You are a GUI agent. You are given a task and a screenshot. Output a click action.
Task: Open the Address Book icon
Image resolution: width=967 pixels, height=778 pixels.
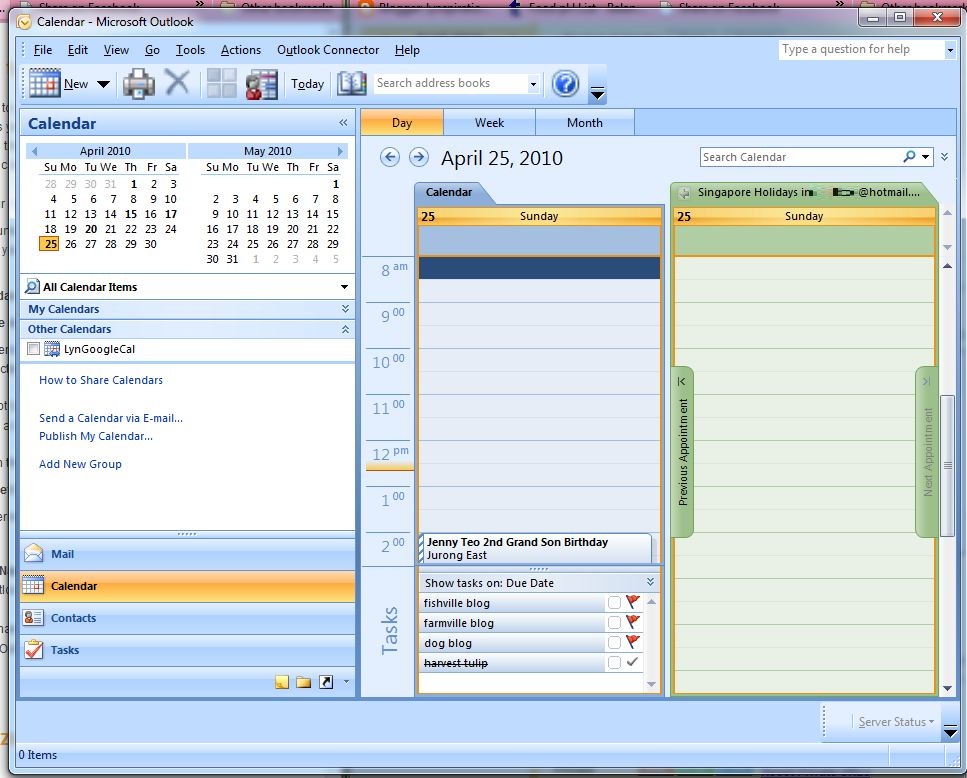pyautogui.click(x=352, y=83)
